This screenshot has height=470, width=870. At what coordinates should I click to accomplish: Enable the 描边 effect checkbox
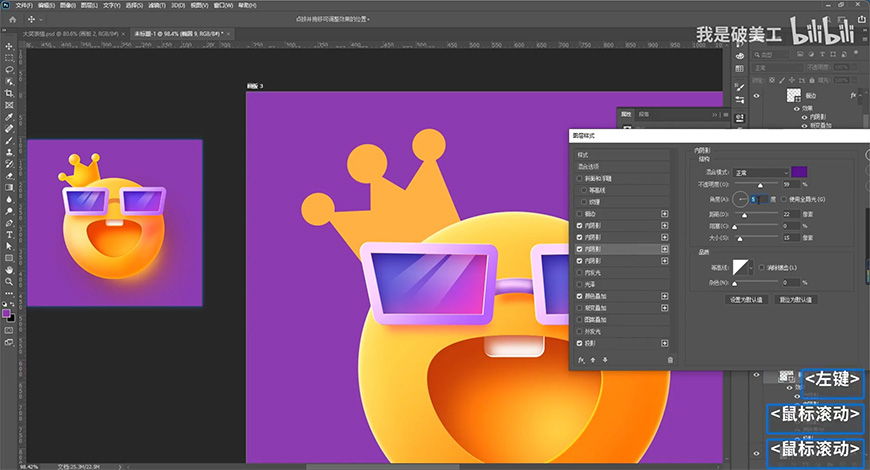coord(579,213)
